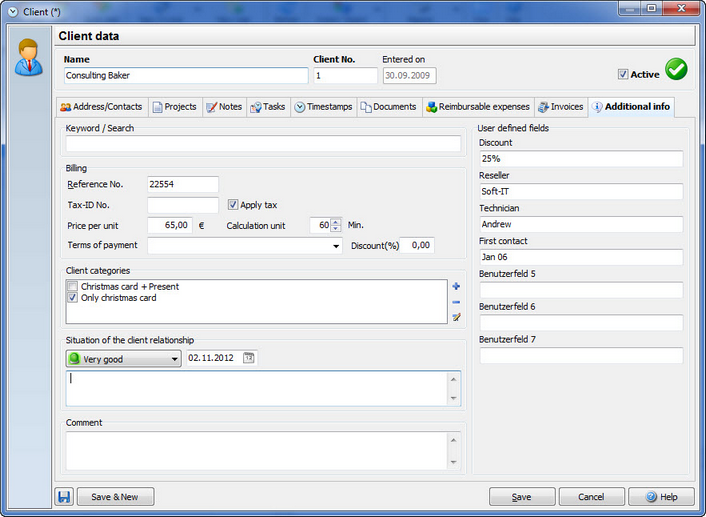The height and width of the screenshot is (517, 706).
Task: Toggle the Active checkbox
Action: (623, 75)
